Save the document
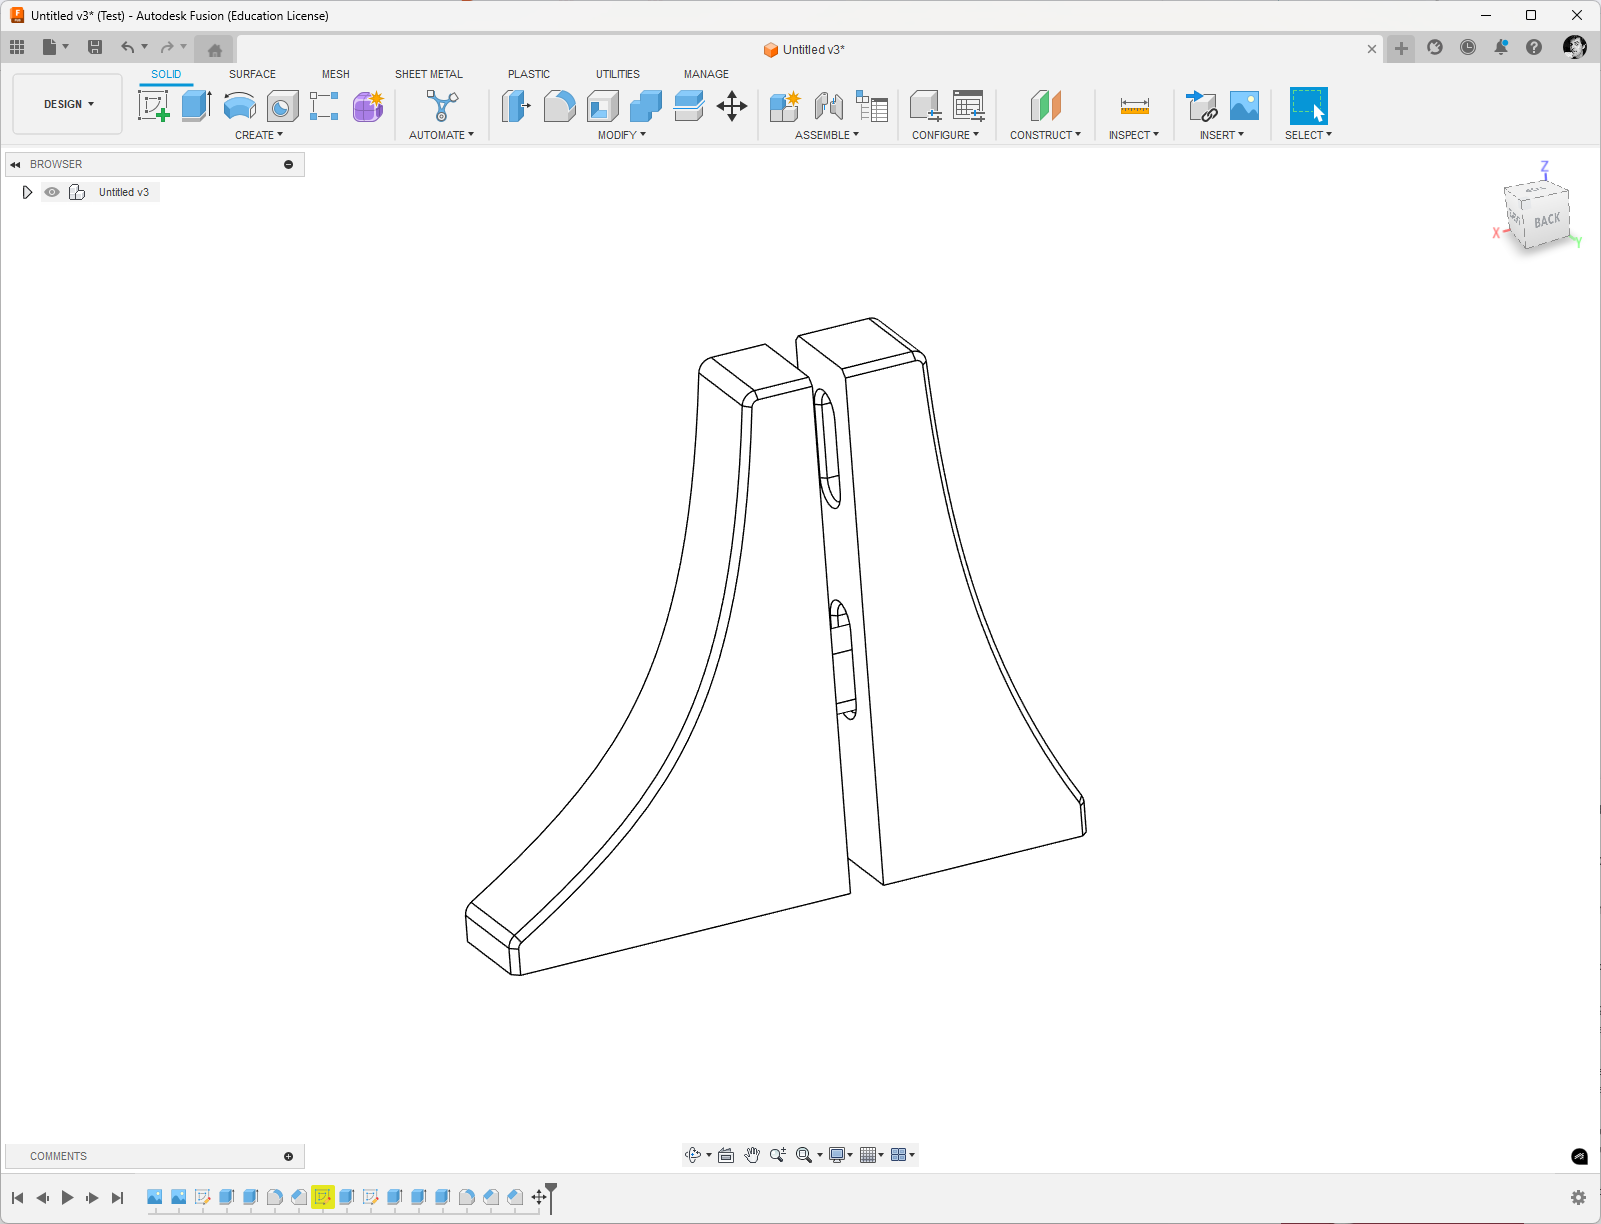This screenshot has height=1224, width=1601. tap(95, 47)
